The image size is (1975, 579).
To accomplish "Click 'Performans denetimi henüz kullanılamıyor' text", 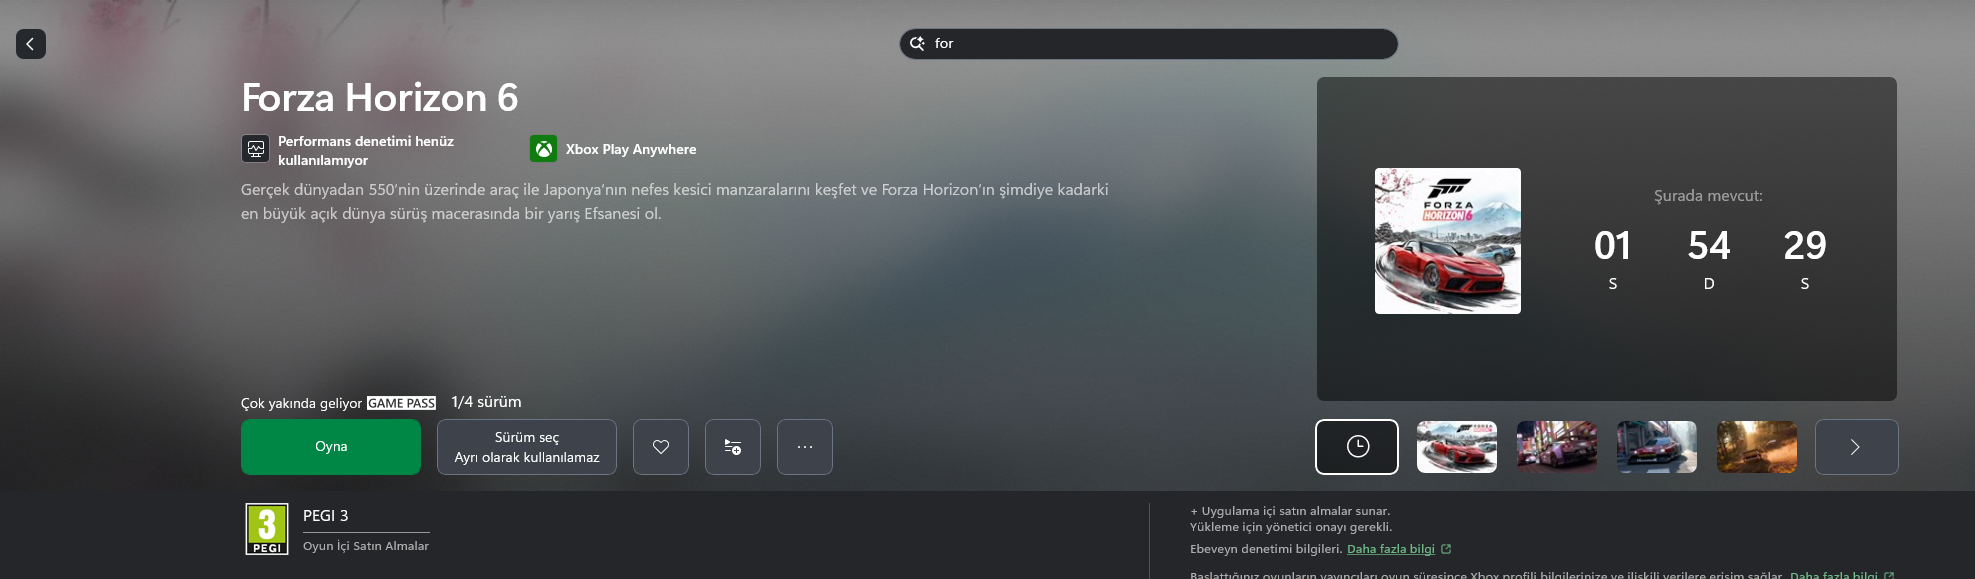I will (x=366, y=150).
